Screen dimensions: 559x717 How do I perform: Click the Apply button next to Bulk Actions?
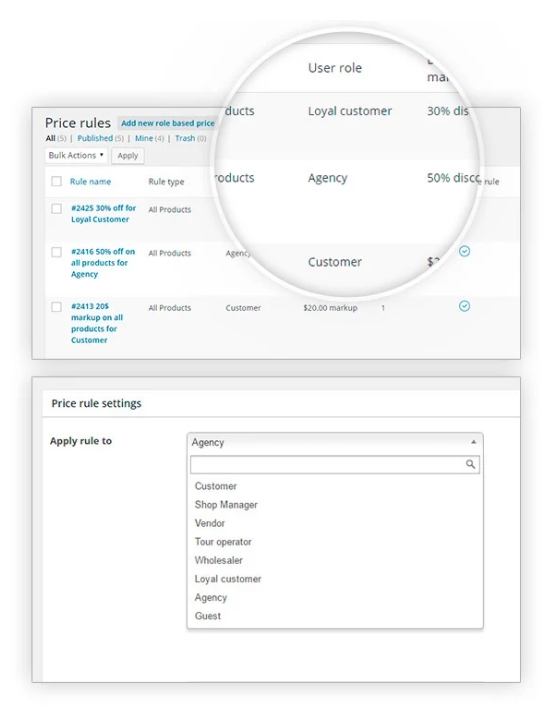[128, 156]
